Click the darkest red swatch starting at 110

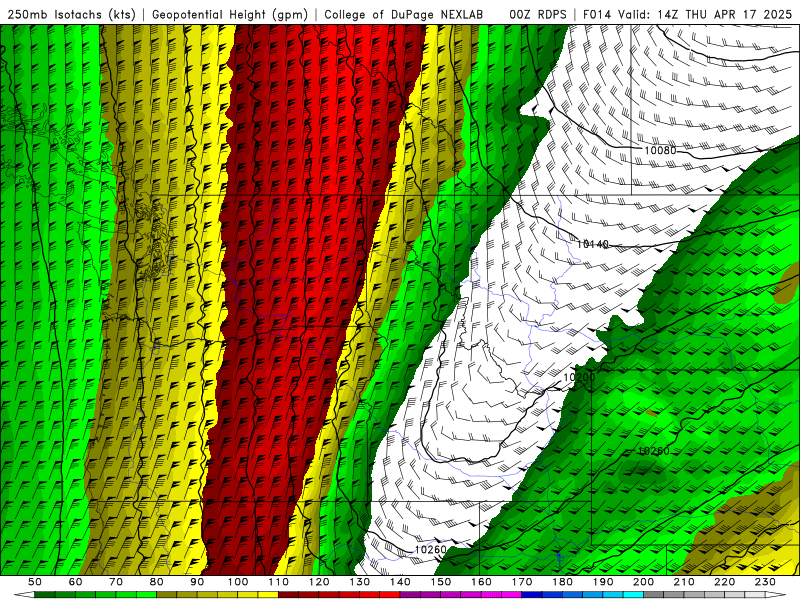[x=288, y=595]
